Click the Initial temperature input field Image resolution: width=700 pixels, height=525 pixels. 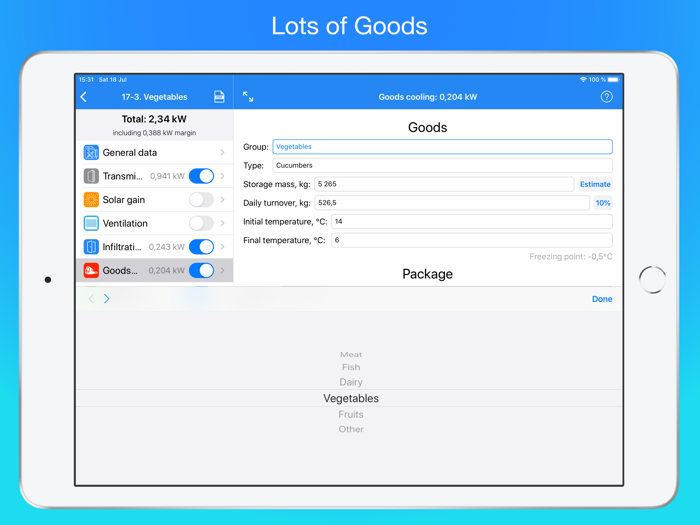(x=472, y=222)
